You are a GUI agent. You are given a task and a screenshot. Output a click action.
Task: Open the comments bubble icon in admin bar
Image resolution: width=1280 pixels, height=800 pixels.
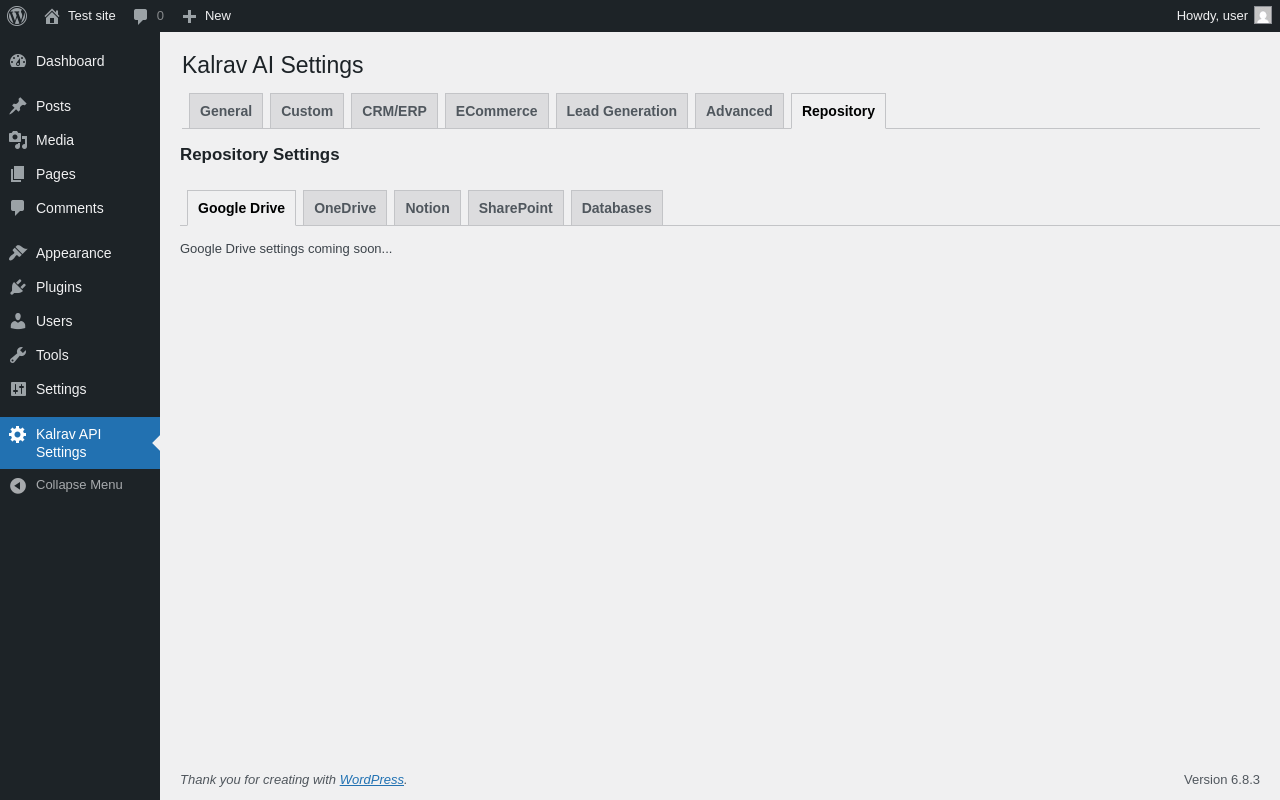coord(141,16)
